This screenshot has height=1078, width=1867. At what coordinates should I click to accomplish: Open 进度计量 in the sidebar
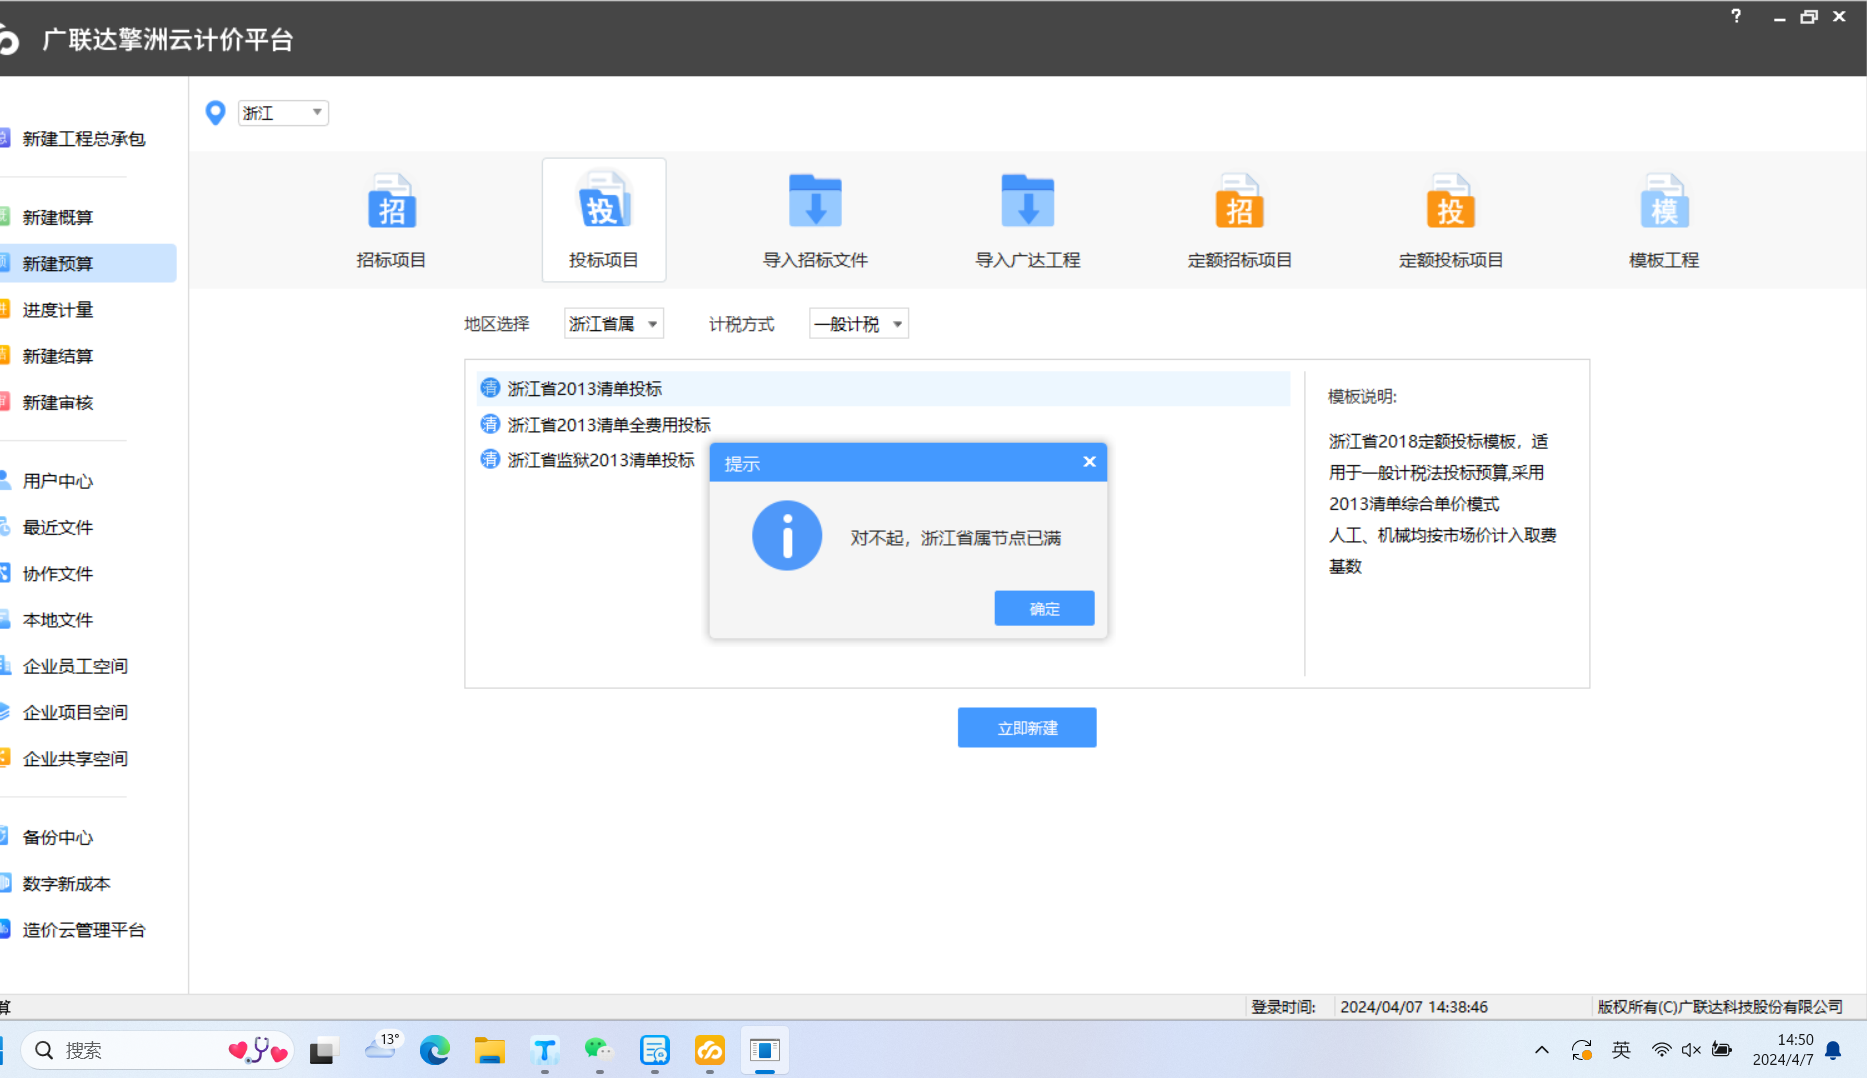click(58, 310)
